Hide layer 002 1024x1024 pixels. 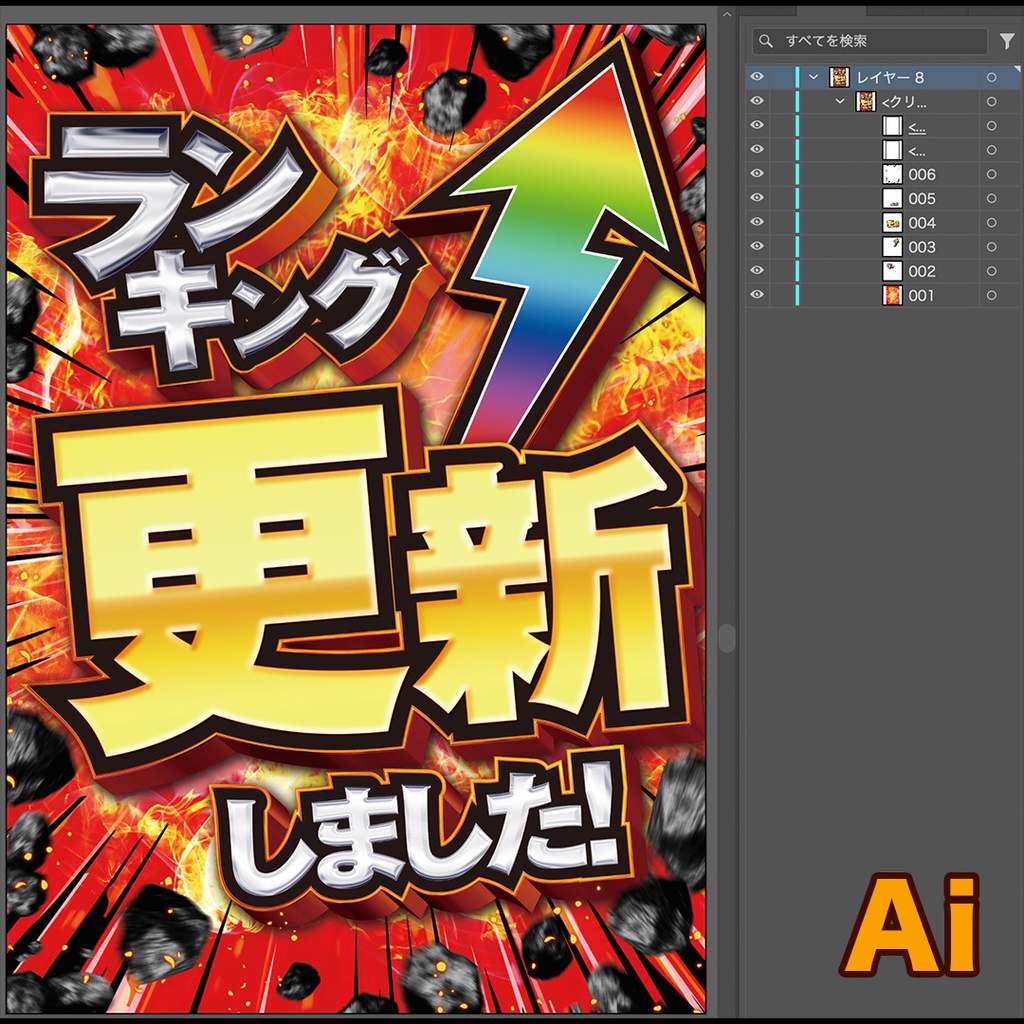pos(757,270)
